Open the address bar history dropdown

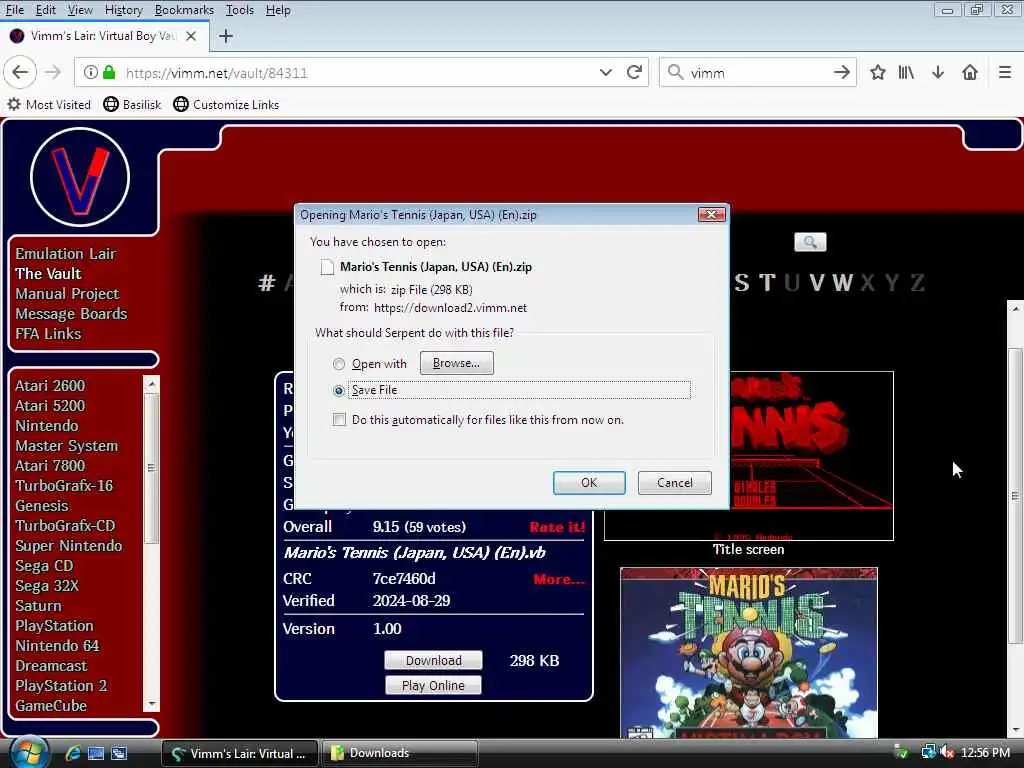pos(605,72)
